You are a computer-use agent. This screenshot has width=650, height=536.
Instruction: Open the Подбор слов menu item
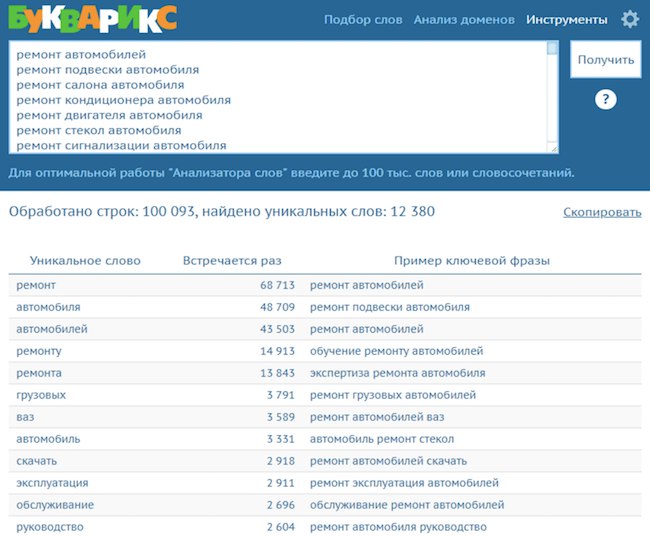tap(363, 20)
